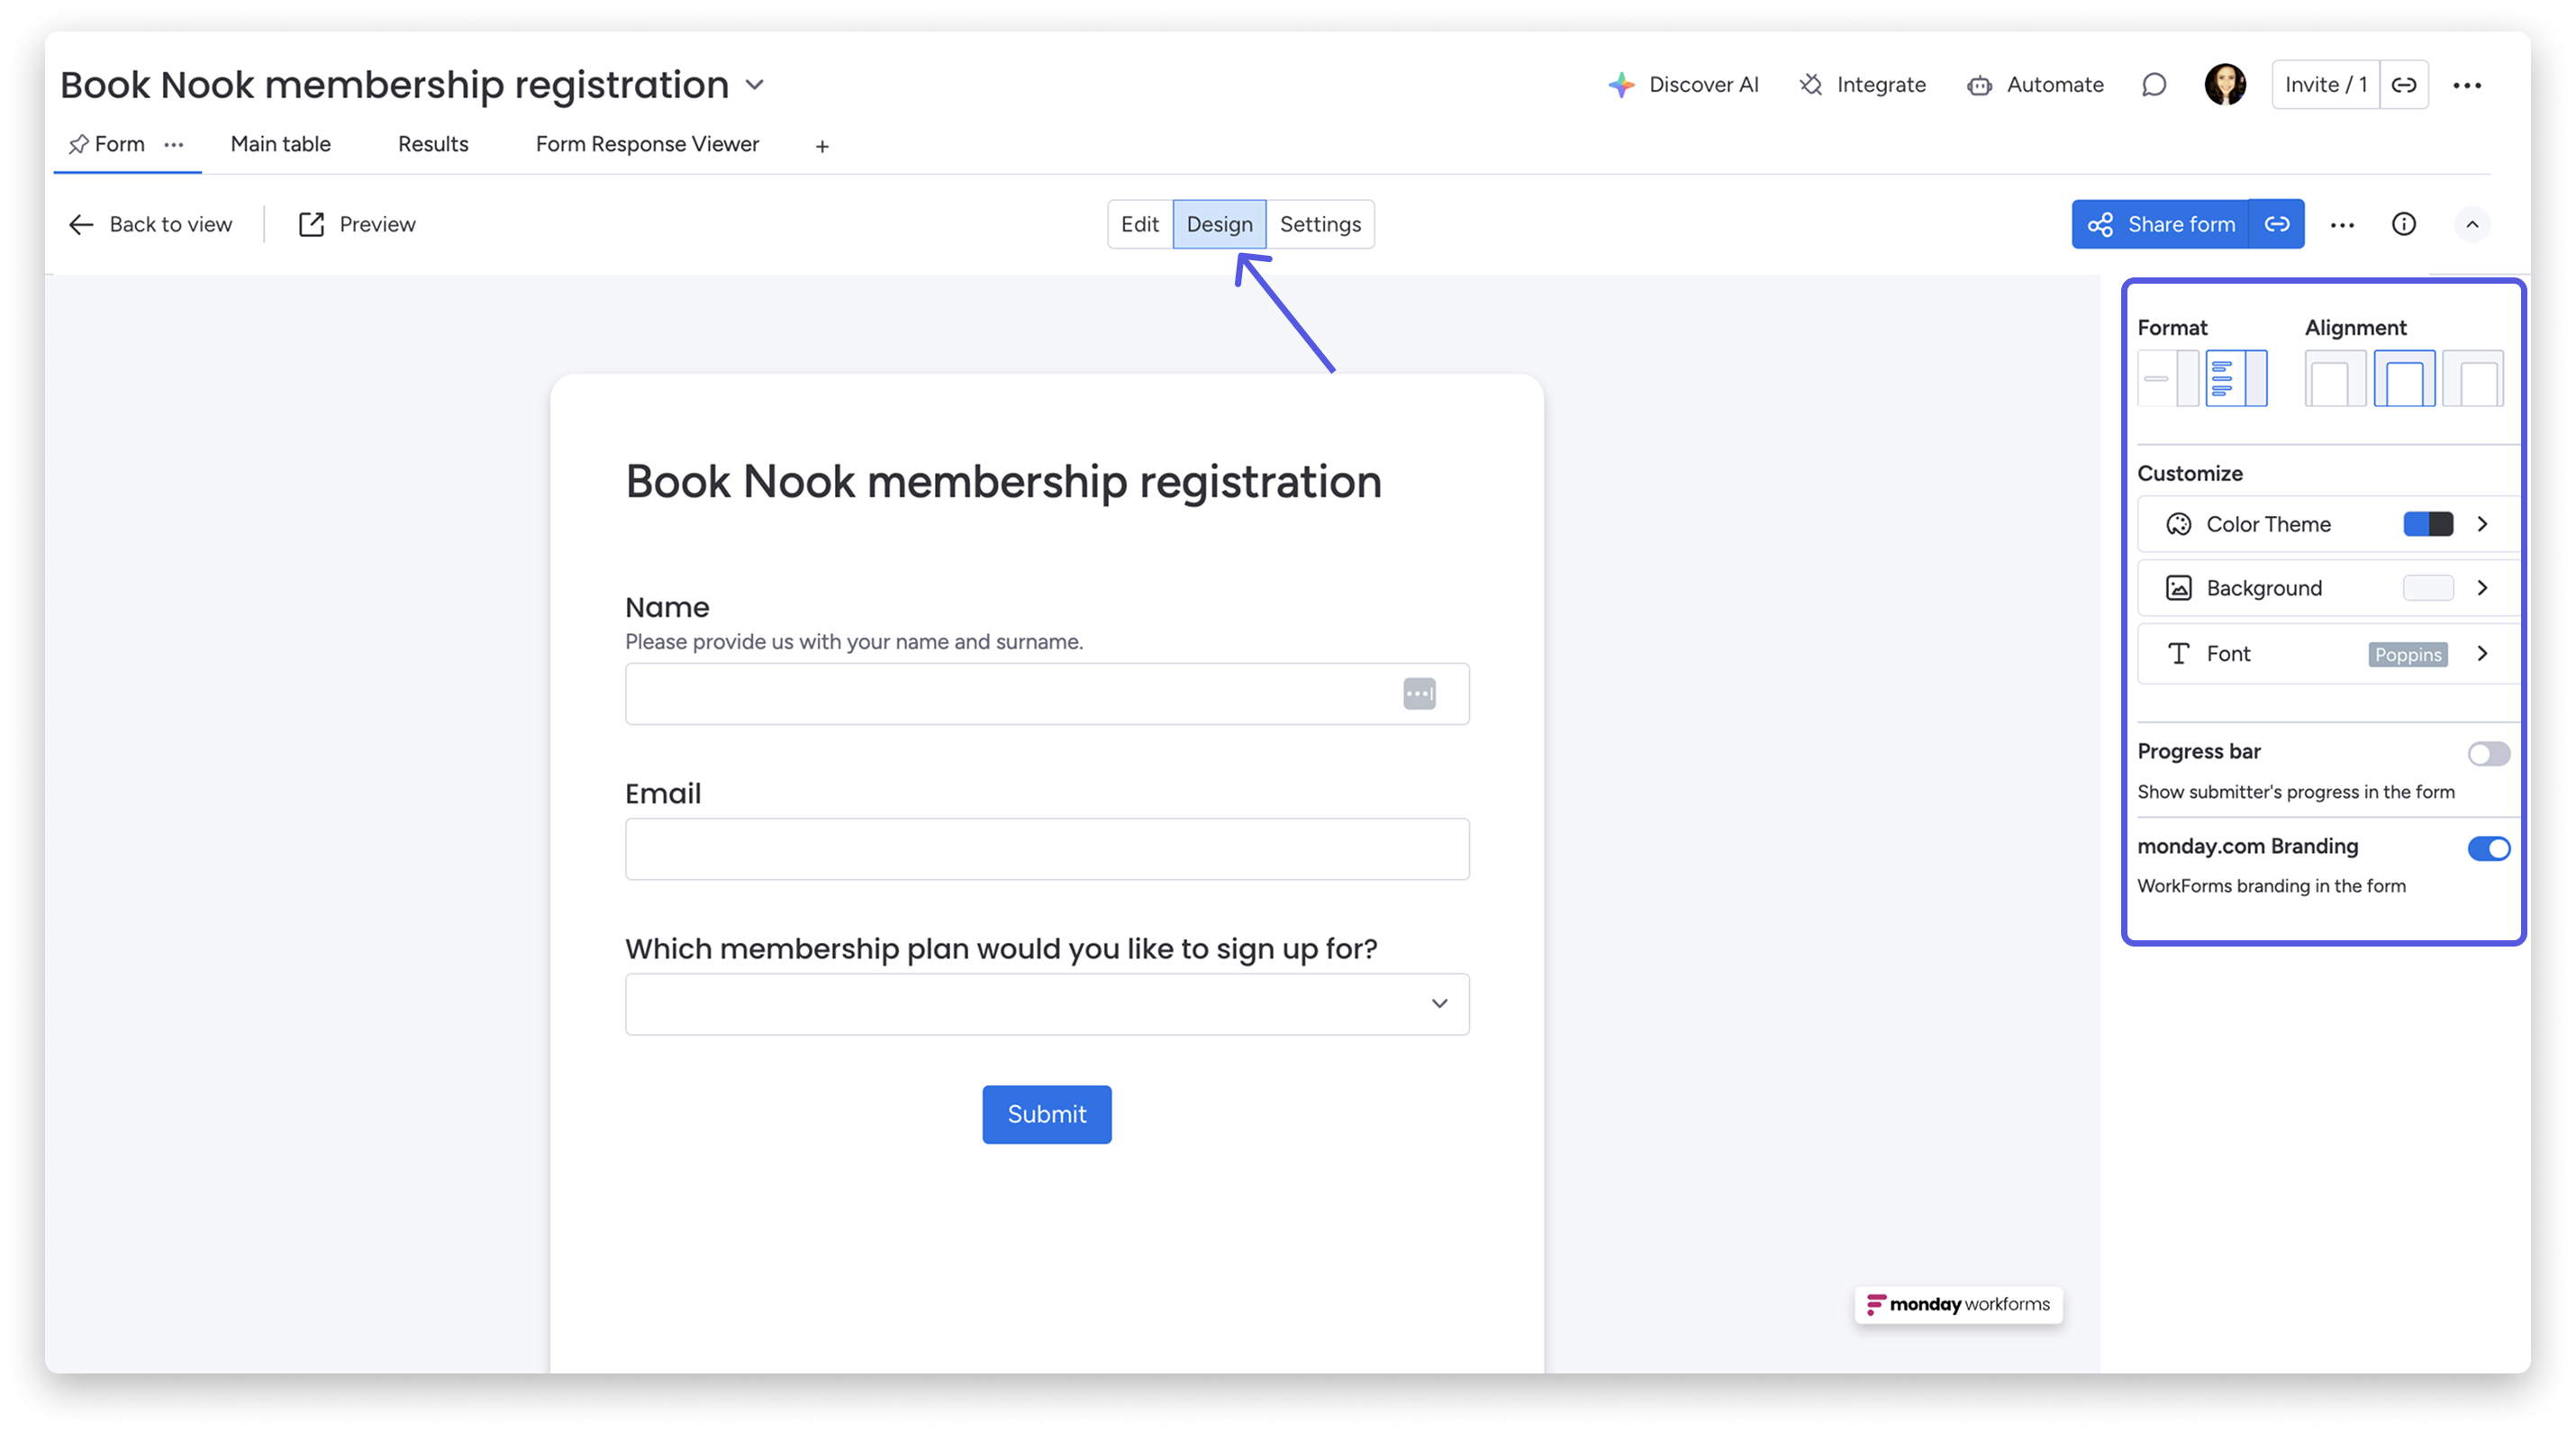The height and width of the screenshot is (1432, 2576).
Task: Expand the board title dropdown arrow
Action: [754, 85]
